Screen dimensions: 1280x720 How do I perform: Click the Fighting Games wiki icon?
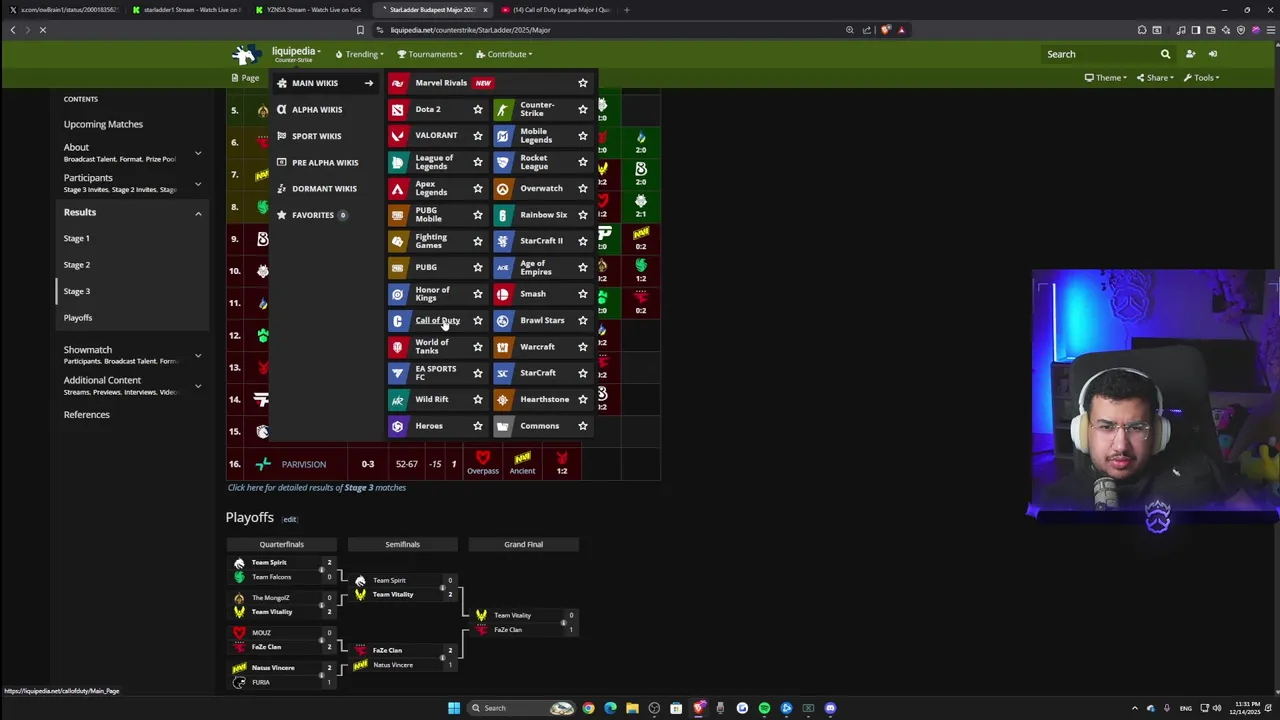[398, 241]
